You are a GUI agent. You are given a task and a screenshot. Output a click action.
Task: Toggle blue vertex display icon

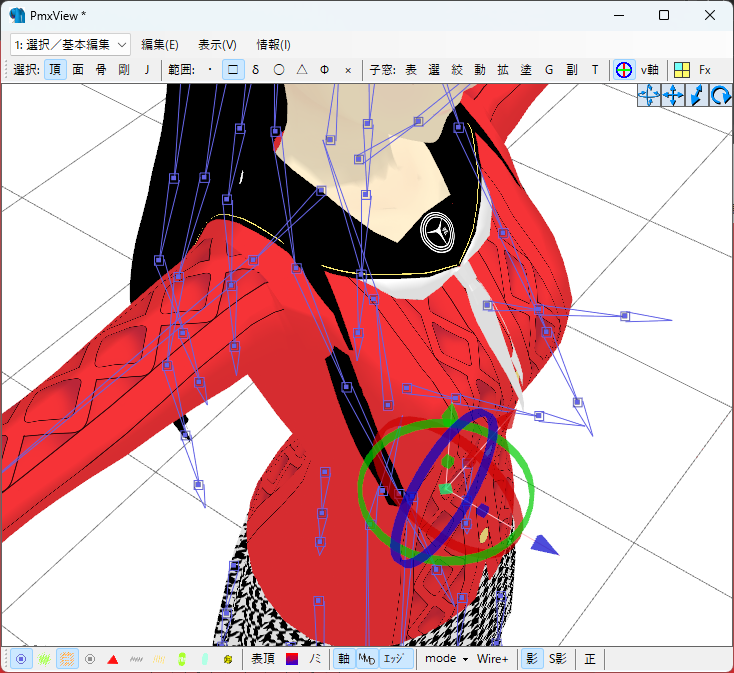21,659
